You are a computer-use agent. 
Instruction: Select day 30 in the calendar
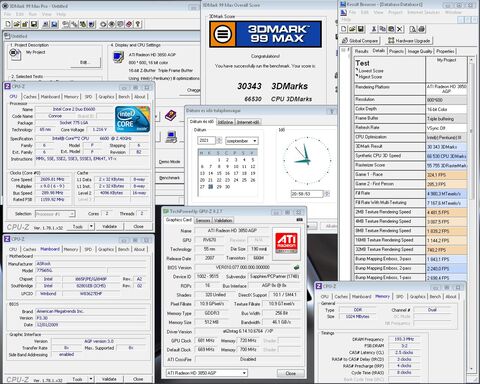coord(227,187)
